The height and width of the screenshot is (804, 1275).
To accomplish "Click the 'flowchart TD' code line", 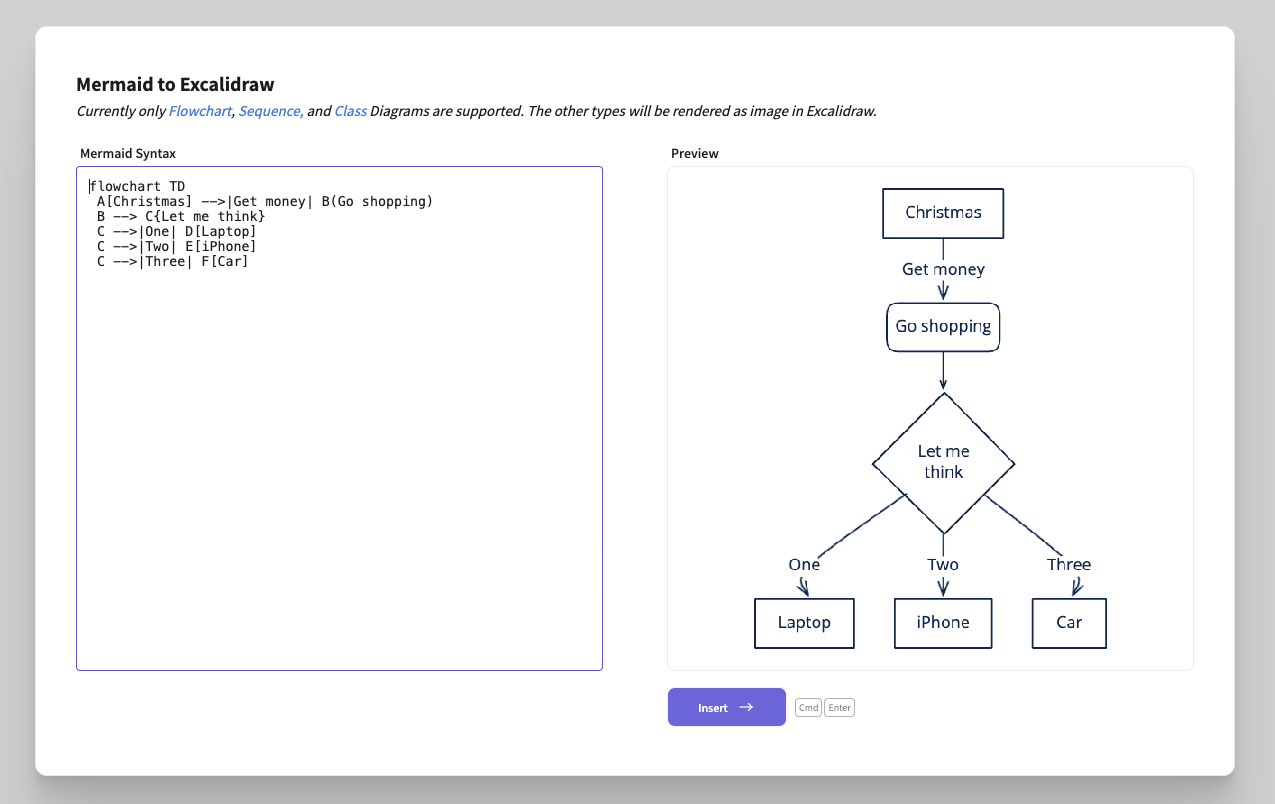I will pos(137,186).
